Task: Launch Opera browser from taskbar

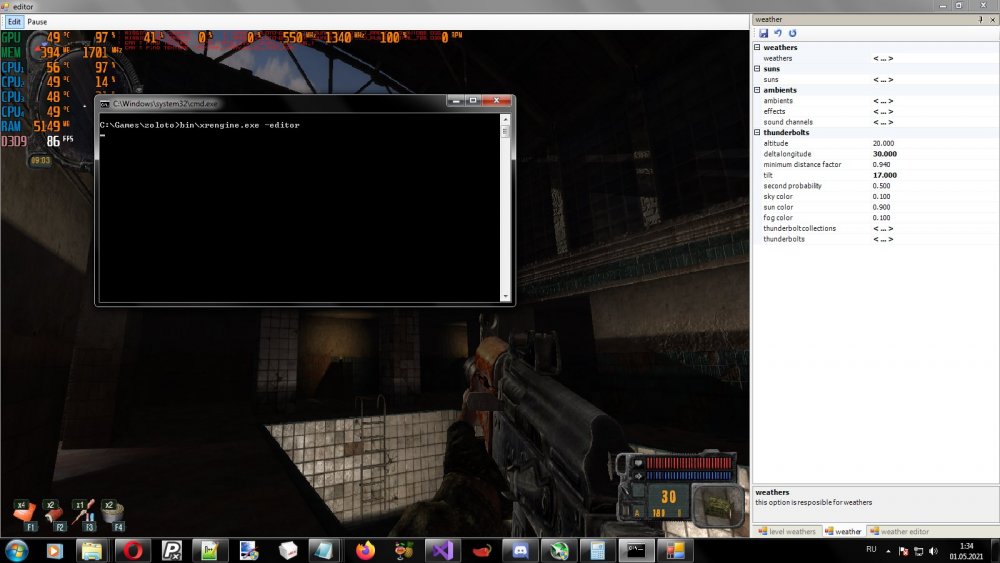Action: point(132,550)
